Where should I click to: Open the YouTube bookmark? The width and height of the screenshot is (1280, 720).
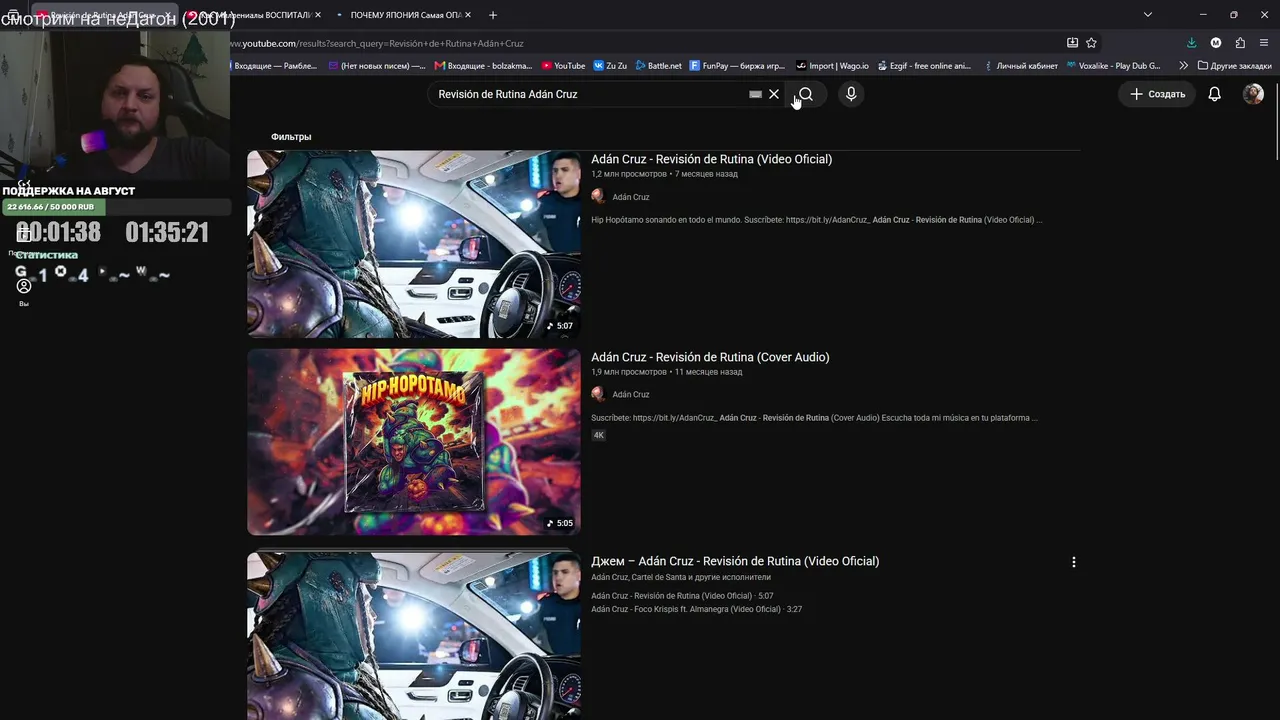click(x=563, y=66)
